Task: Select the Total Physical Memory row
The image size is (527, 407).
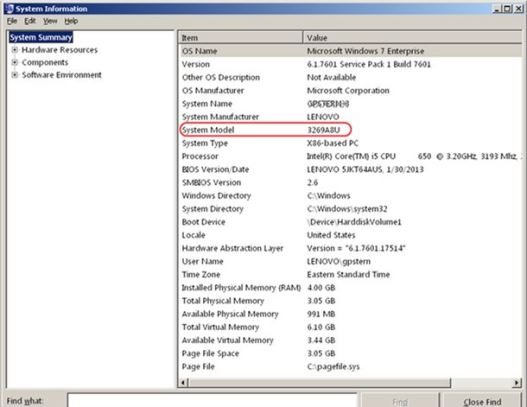Action: tap(350, 300)
